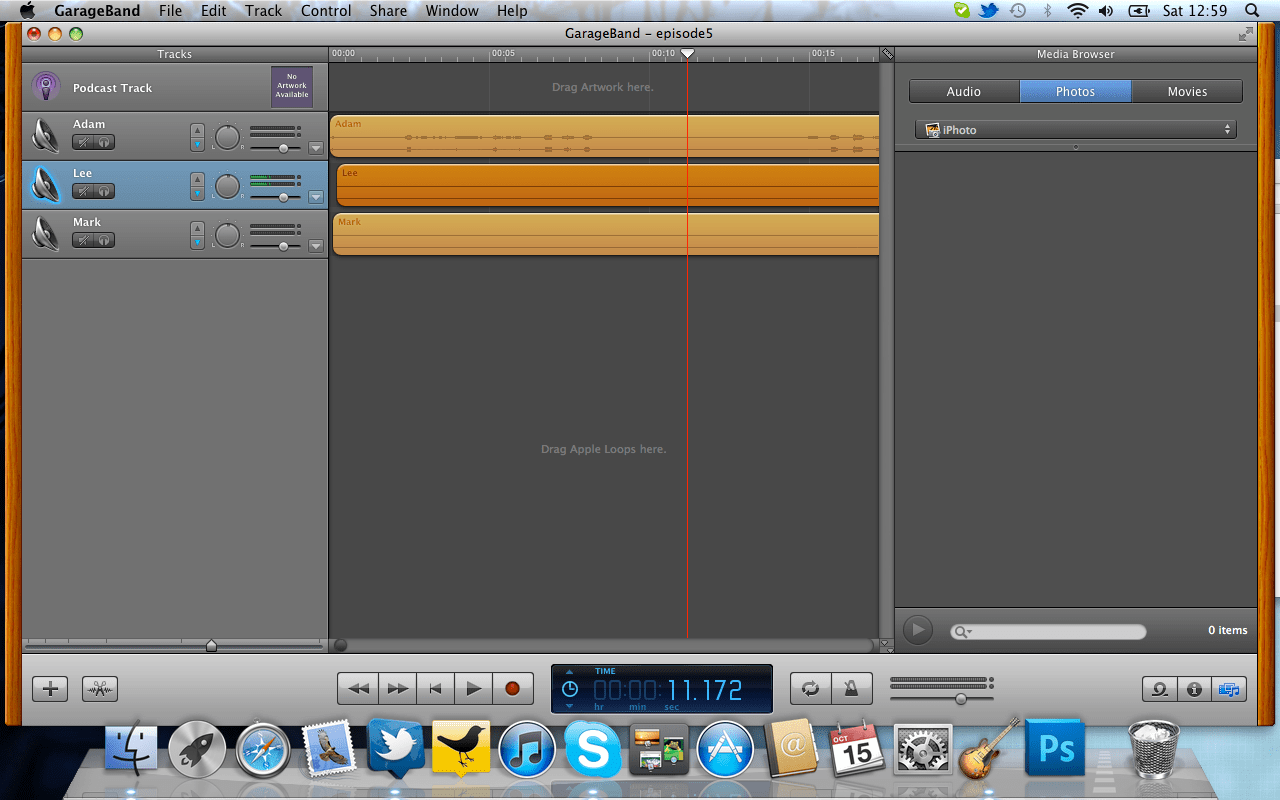Screen dimensions: 1280x800
Task: Mute the Mark track
Action: [x=83, y=240]
